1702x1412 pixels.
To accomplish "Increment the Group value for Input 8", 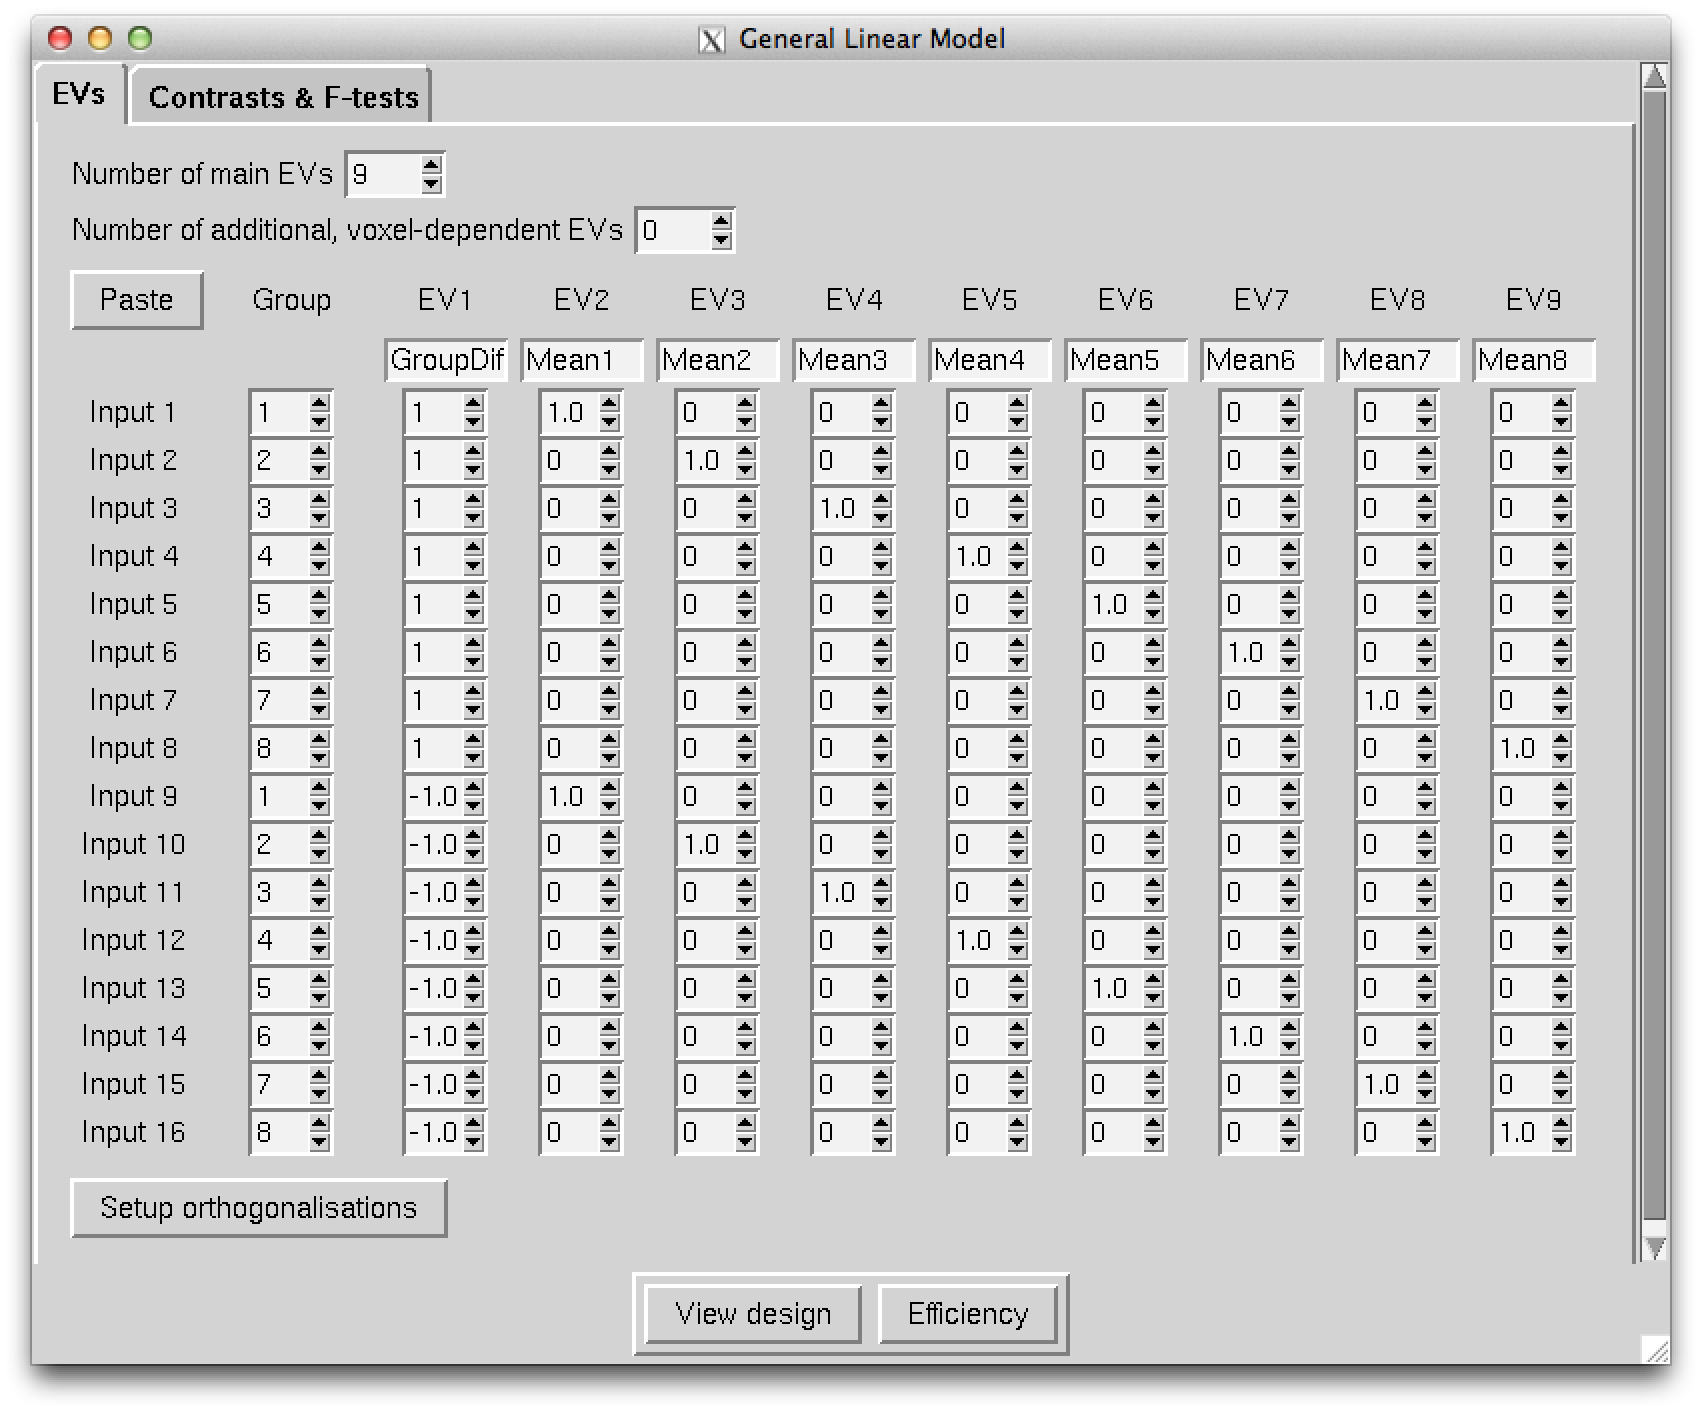I will click(319, 740).
